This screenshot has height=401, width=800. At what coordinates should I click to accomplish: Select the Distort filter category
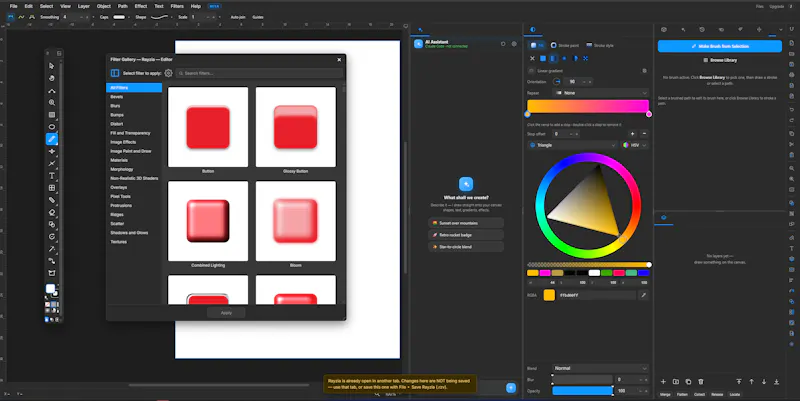coord(134,124)
